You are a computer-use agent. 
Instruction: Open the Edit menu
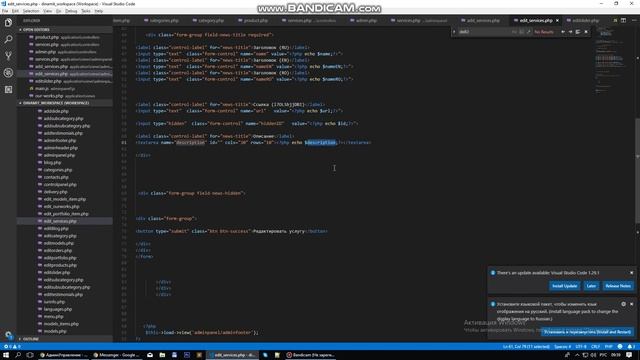pos(15,11)
